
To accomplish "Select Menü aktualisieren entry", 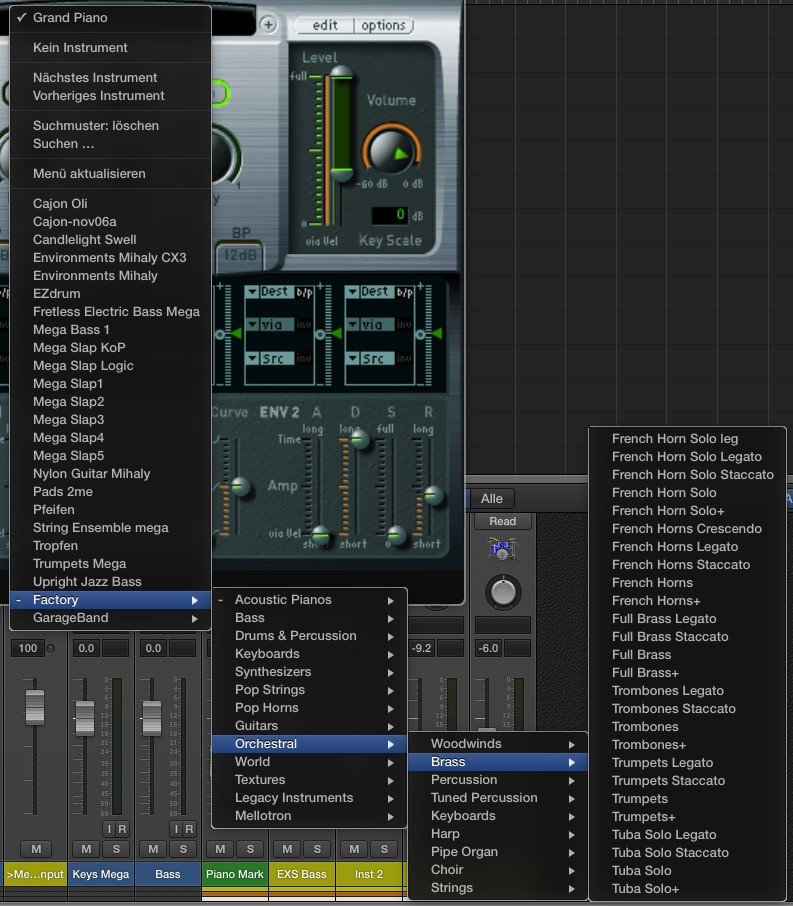I will [x=110, y=173].
